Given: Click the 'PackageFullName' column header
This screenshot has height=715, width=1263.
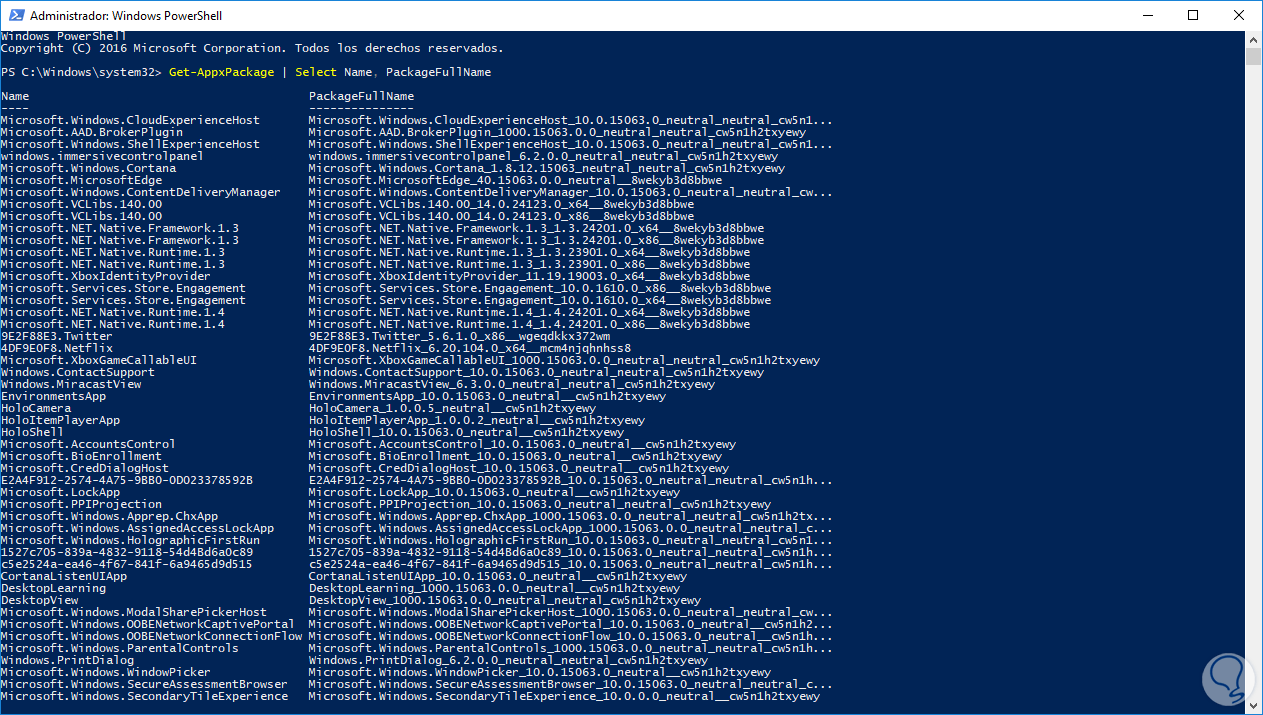Looking at the screenshot, I should coord(361,96).
